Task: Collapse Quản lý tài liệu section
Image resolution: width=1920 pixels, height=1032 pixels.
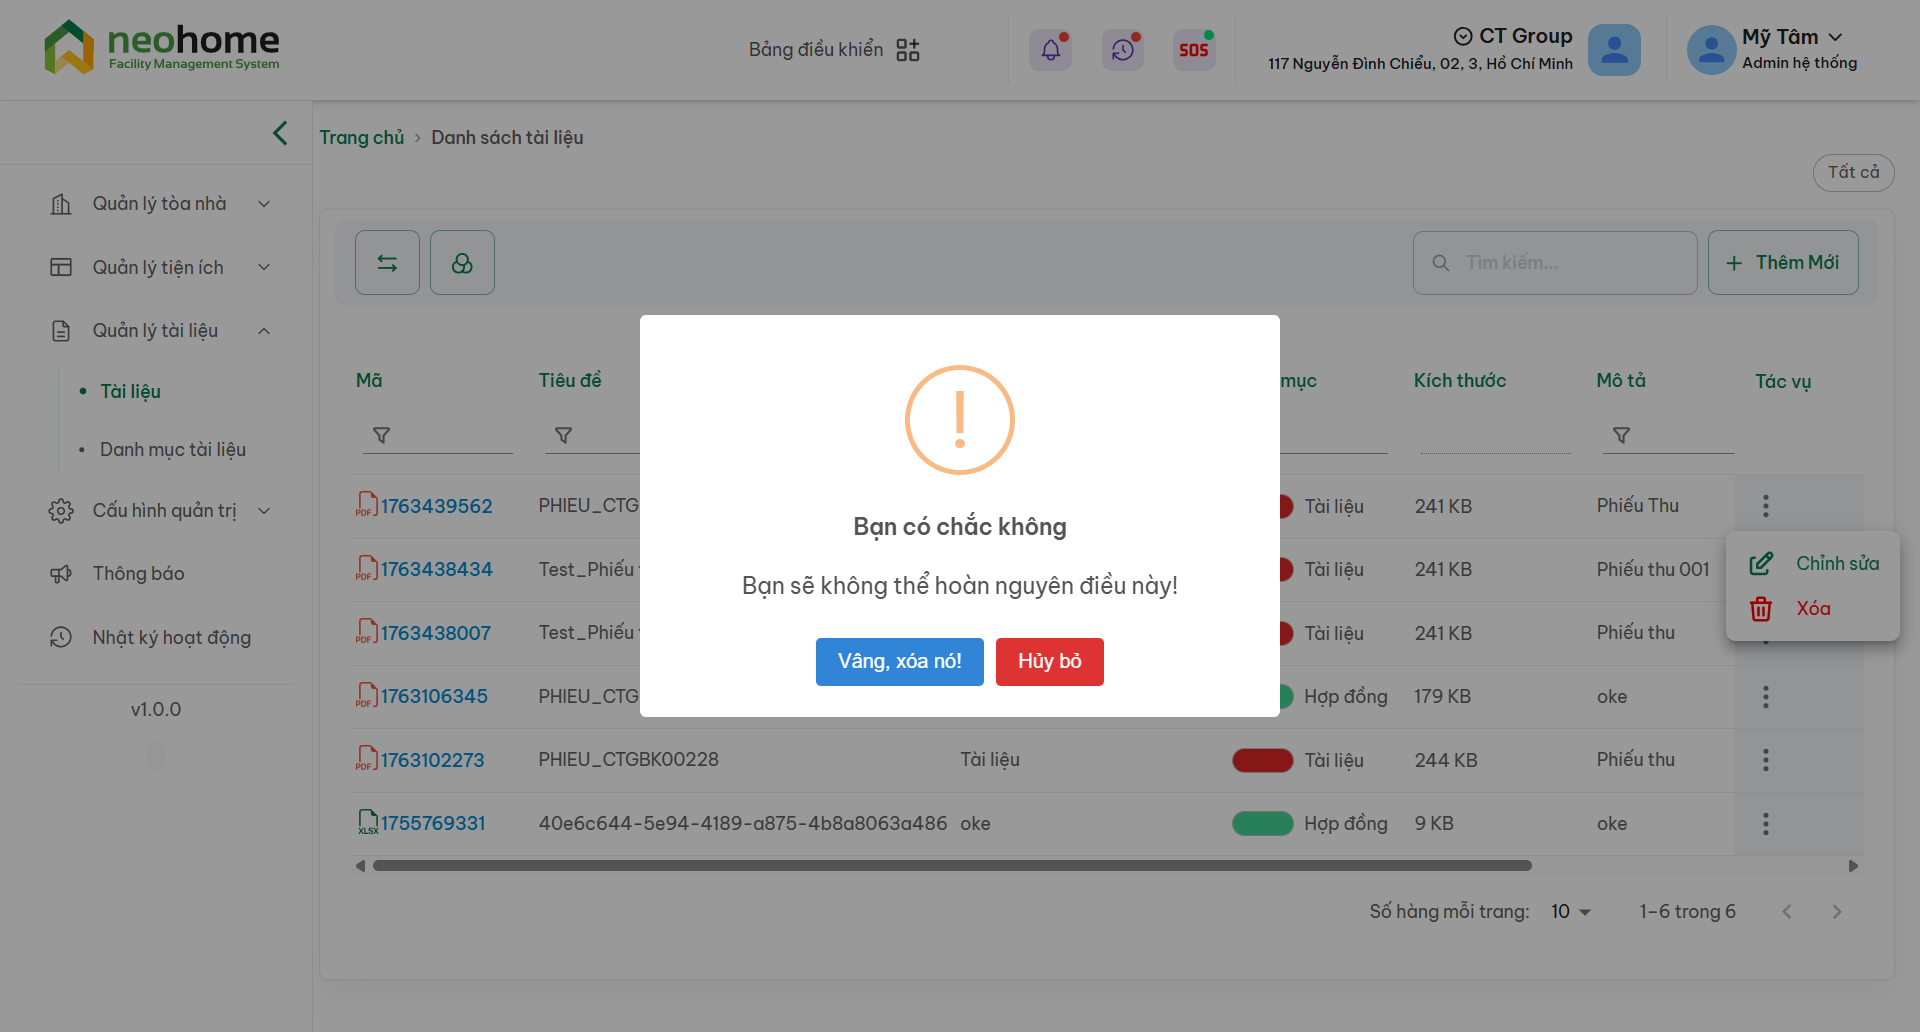Action: (264, 331)
